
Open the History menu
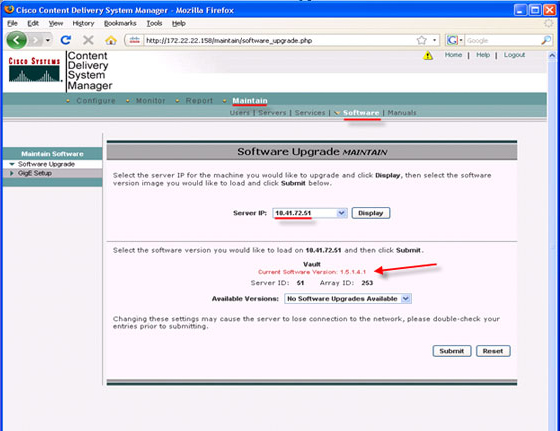[x=83, y=23]
